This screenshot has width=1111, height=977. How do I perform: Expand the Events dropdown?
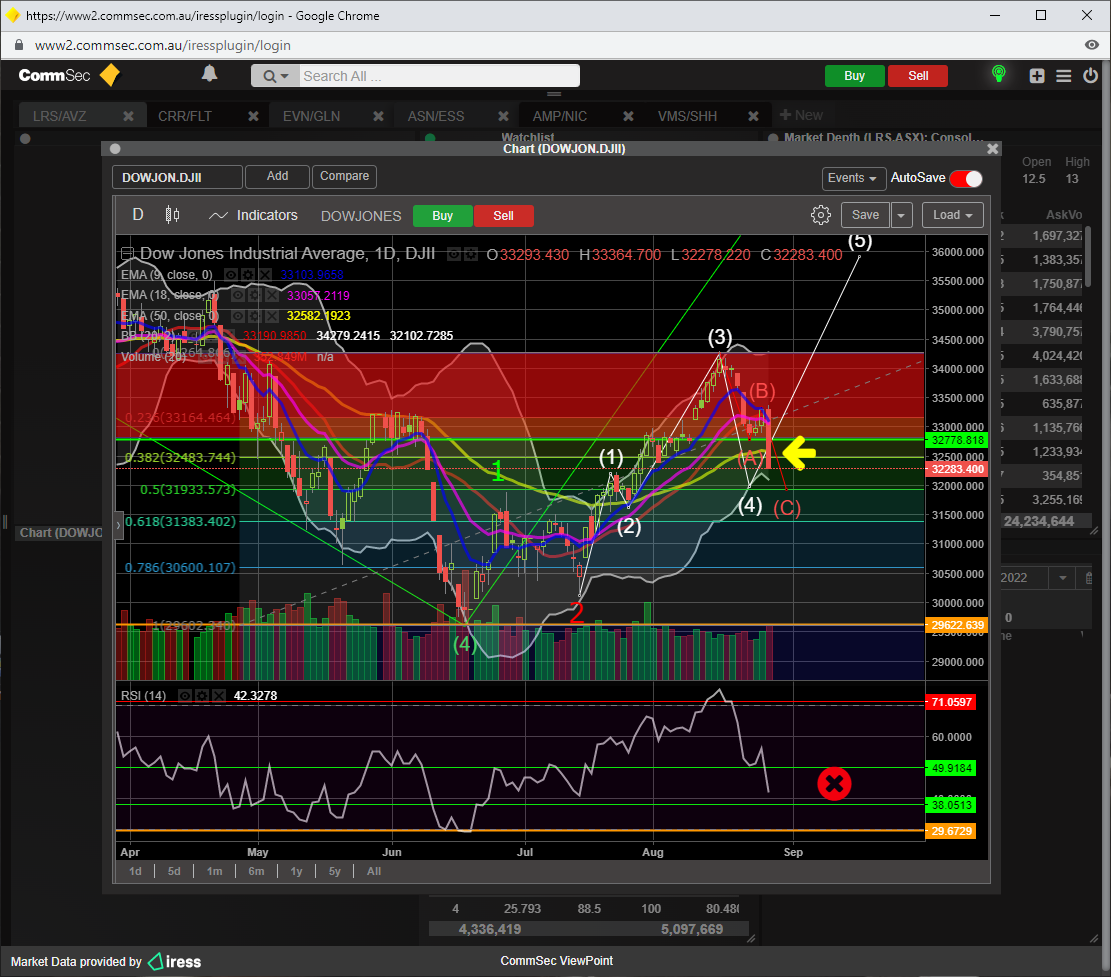click(x=852, y=178)
